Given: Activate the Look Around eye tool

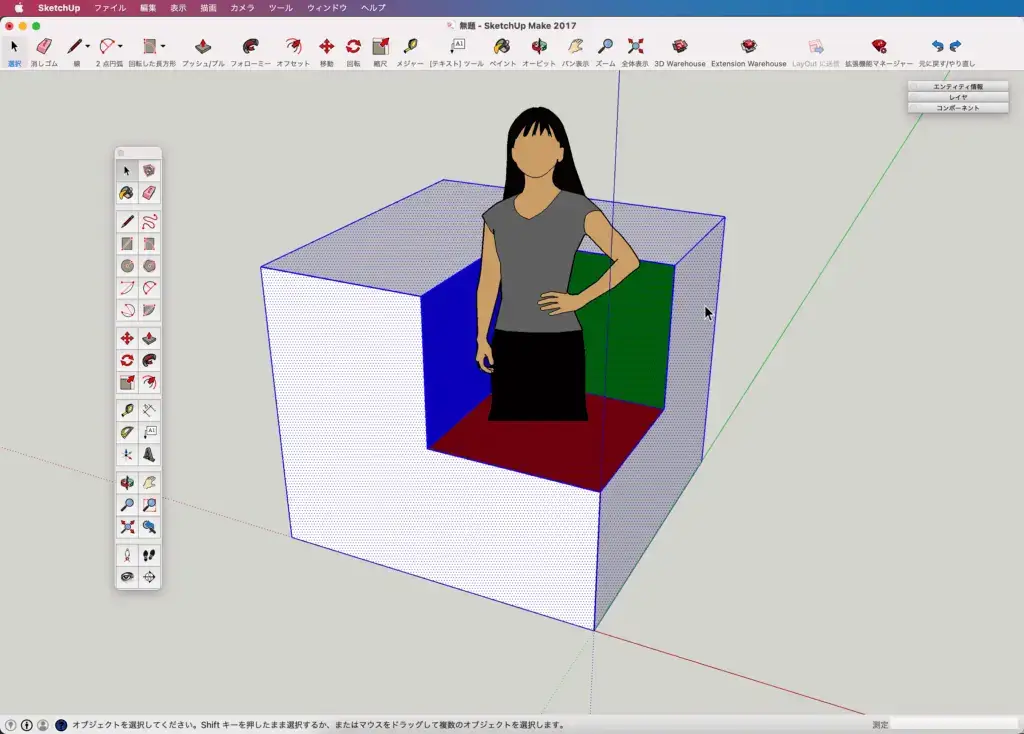Looking at the screenshot, I should (x=127, y=577).
